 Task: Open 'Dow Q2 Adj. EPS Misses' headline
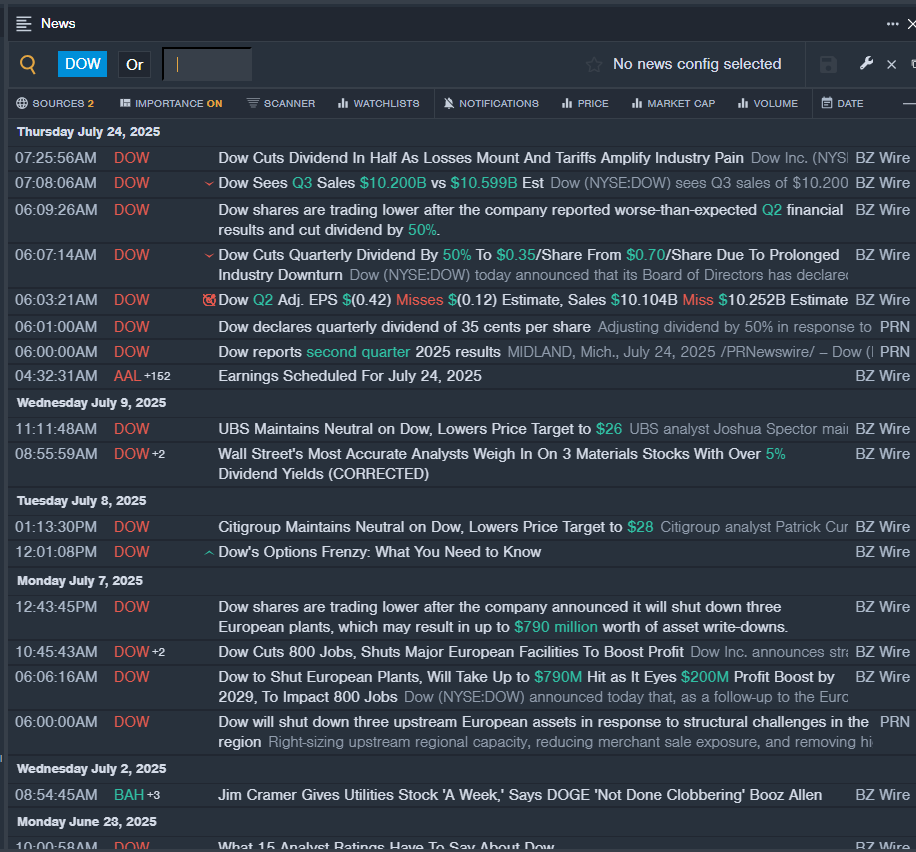click(x=533, y=300)
